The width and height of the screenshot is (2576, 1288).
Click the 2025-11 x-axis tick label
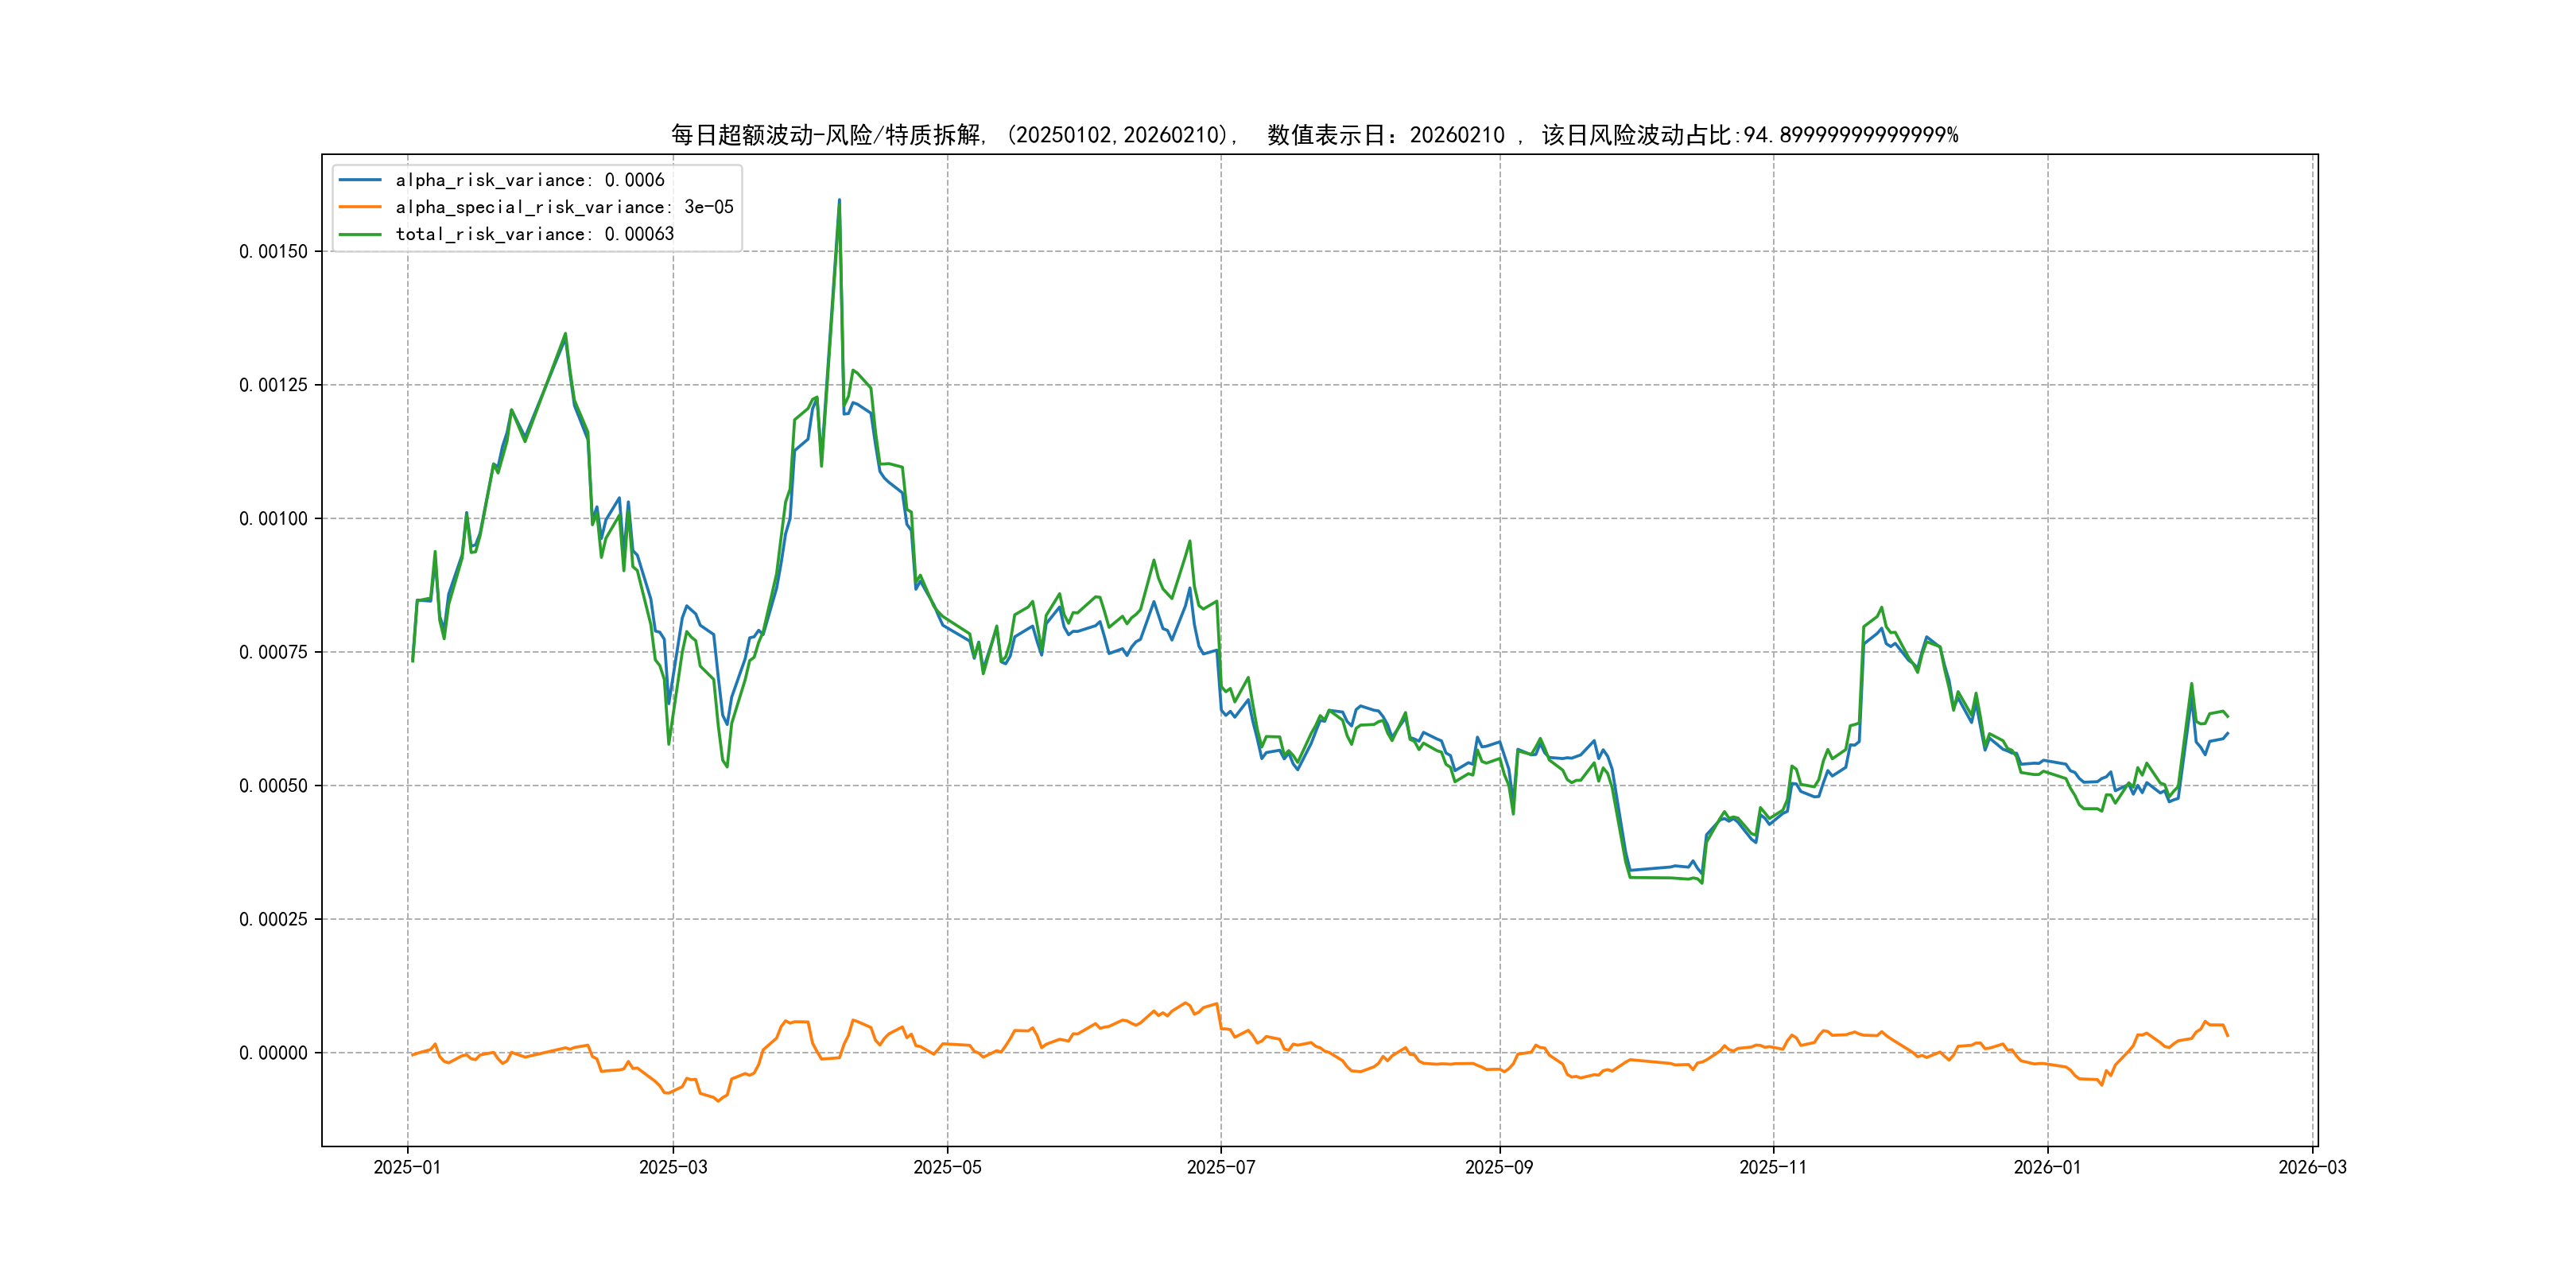click(x=1772, y=1167)
